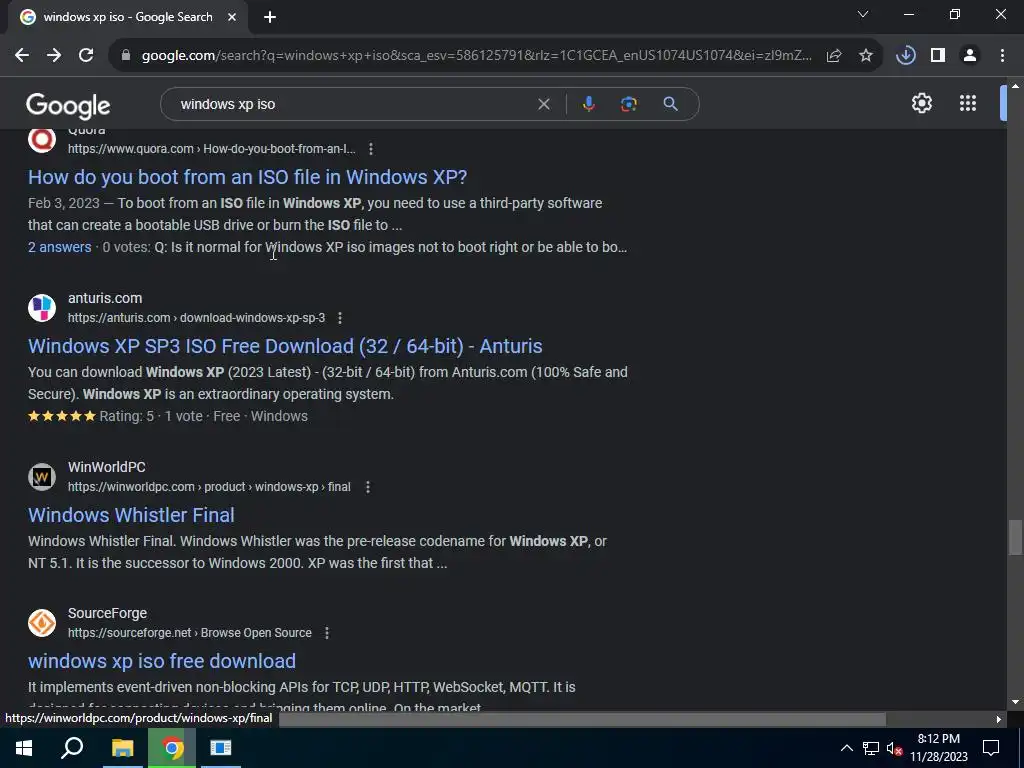This screenshot has height=768, width=1024.
Task: Open a new browser tab
Action: 270,18
